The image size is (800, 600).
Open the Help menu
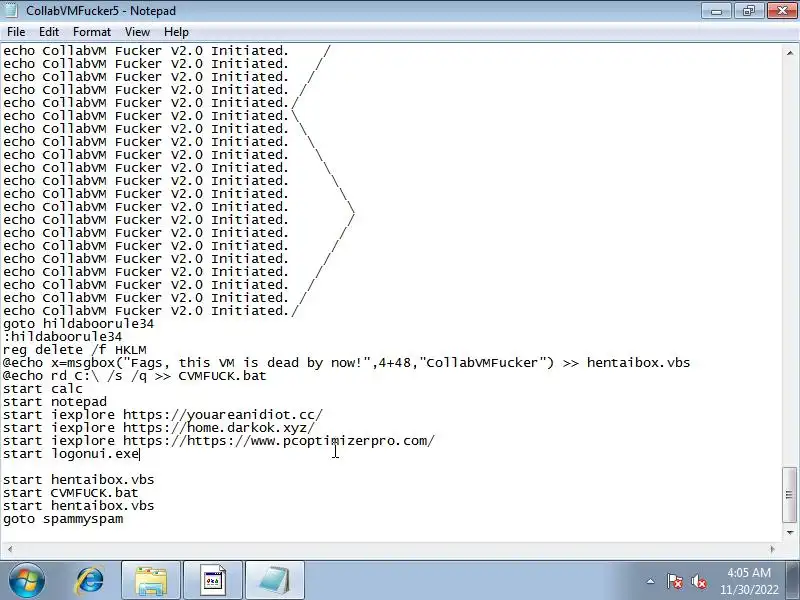click(176, 32)
